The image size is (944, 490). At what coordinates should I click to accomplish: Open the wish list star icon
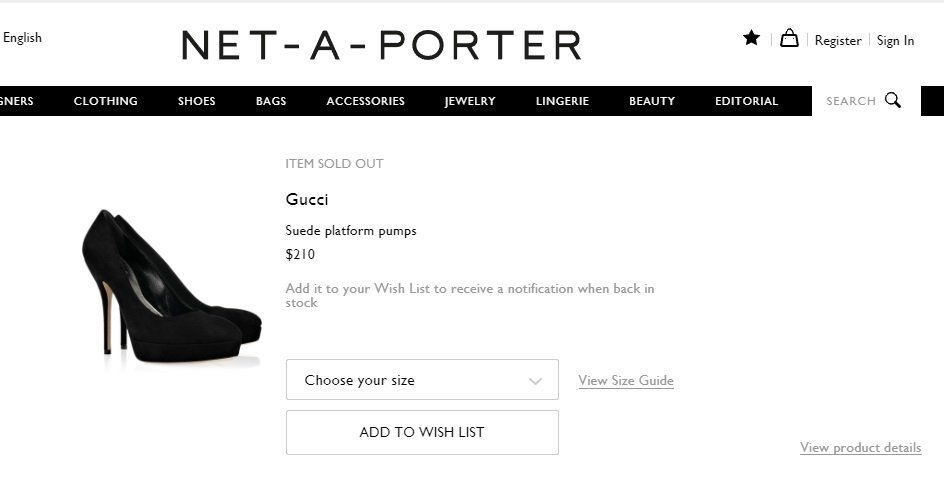(752, 38)
